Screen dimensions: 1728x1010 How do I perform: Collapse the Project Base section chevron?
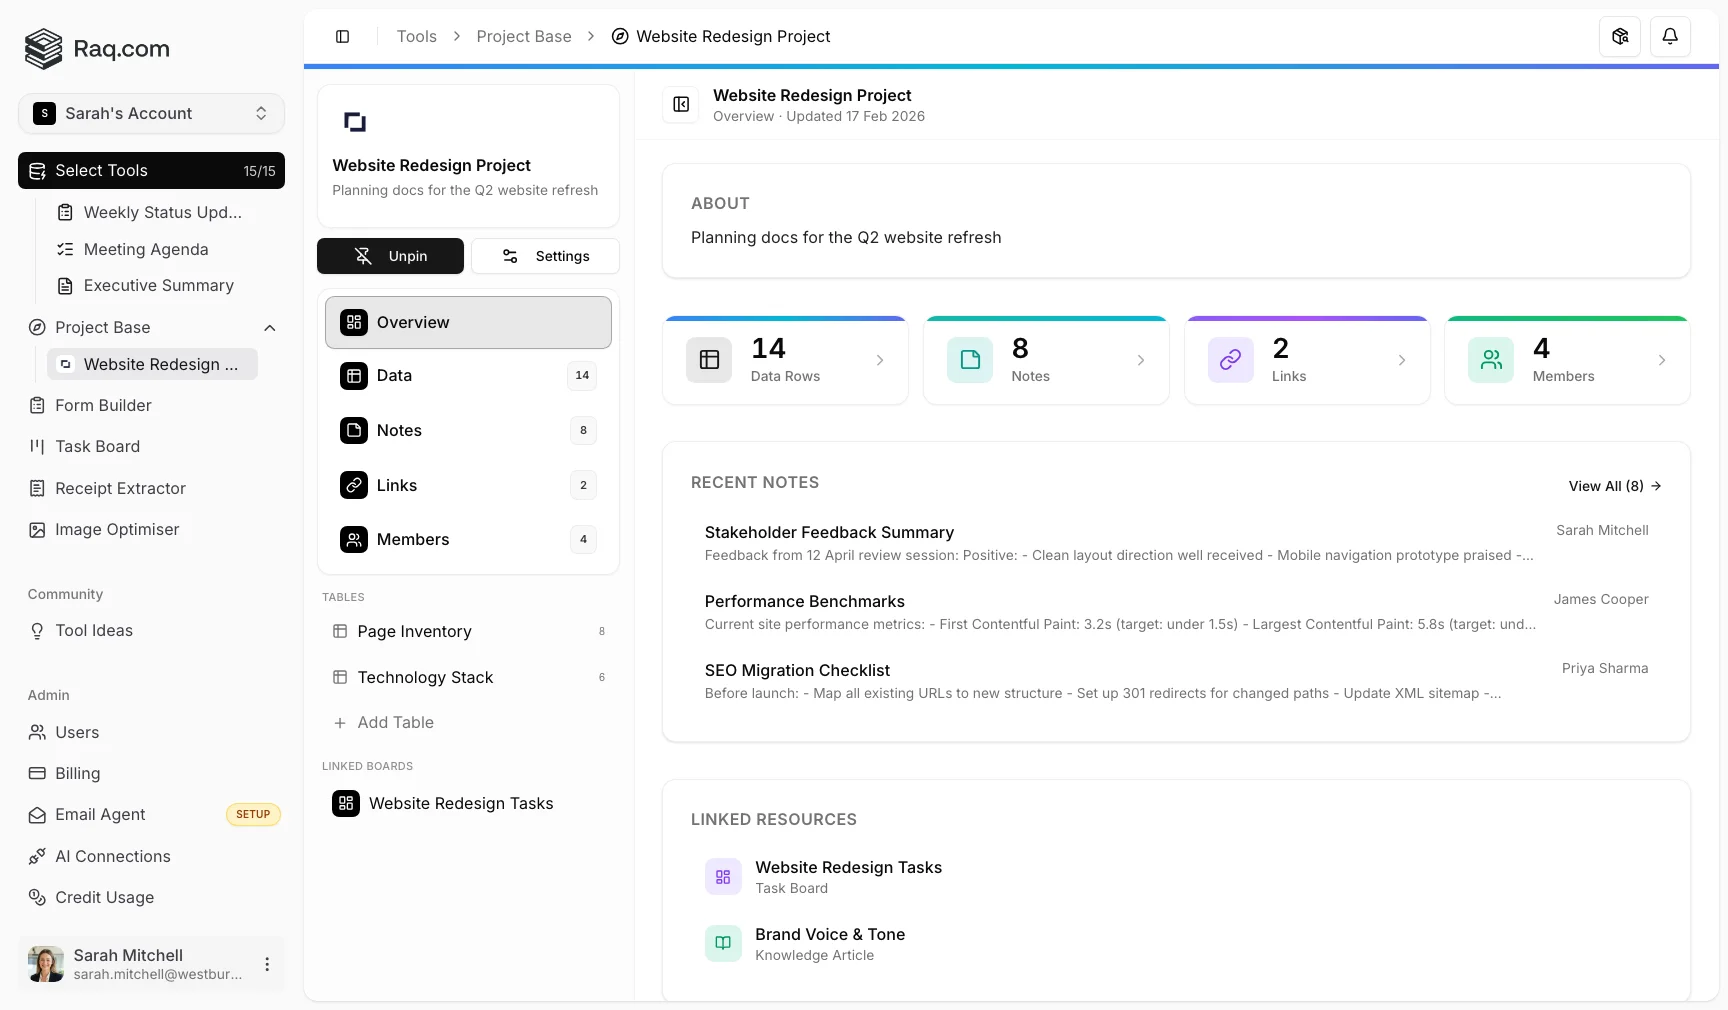pos(269,328)
